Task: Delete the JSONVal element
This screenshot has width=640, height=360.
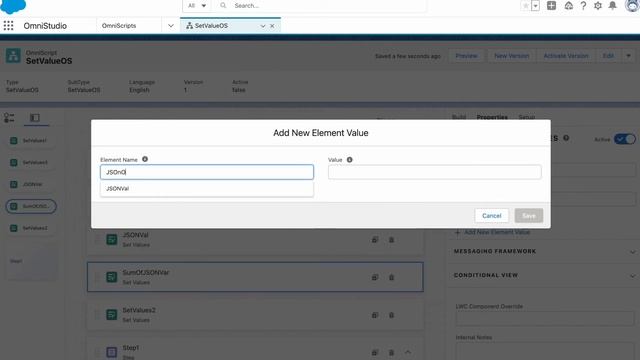Action: pyautogui.click(x=391, y=240)
